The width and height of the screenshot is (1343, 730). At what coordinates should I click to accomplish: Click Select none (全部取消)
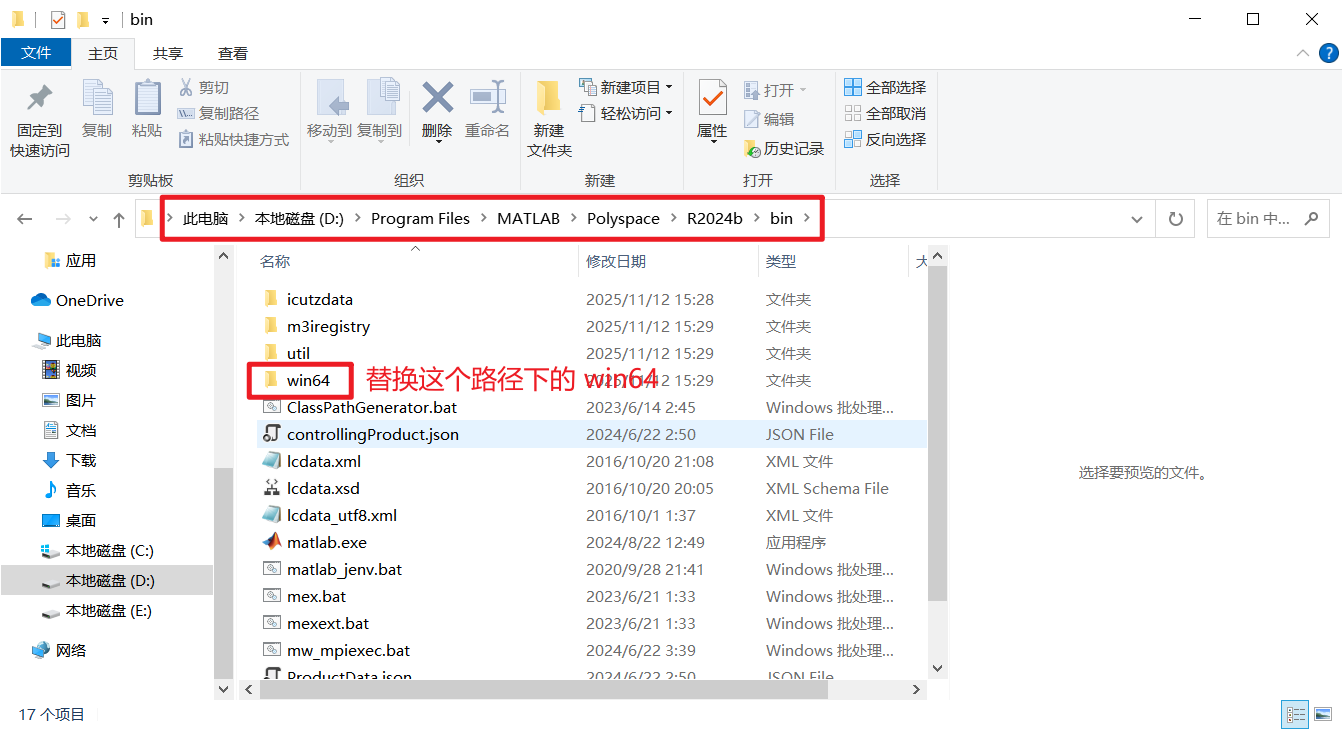tap(885, 114)
